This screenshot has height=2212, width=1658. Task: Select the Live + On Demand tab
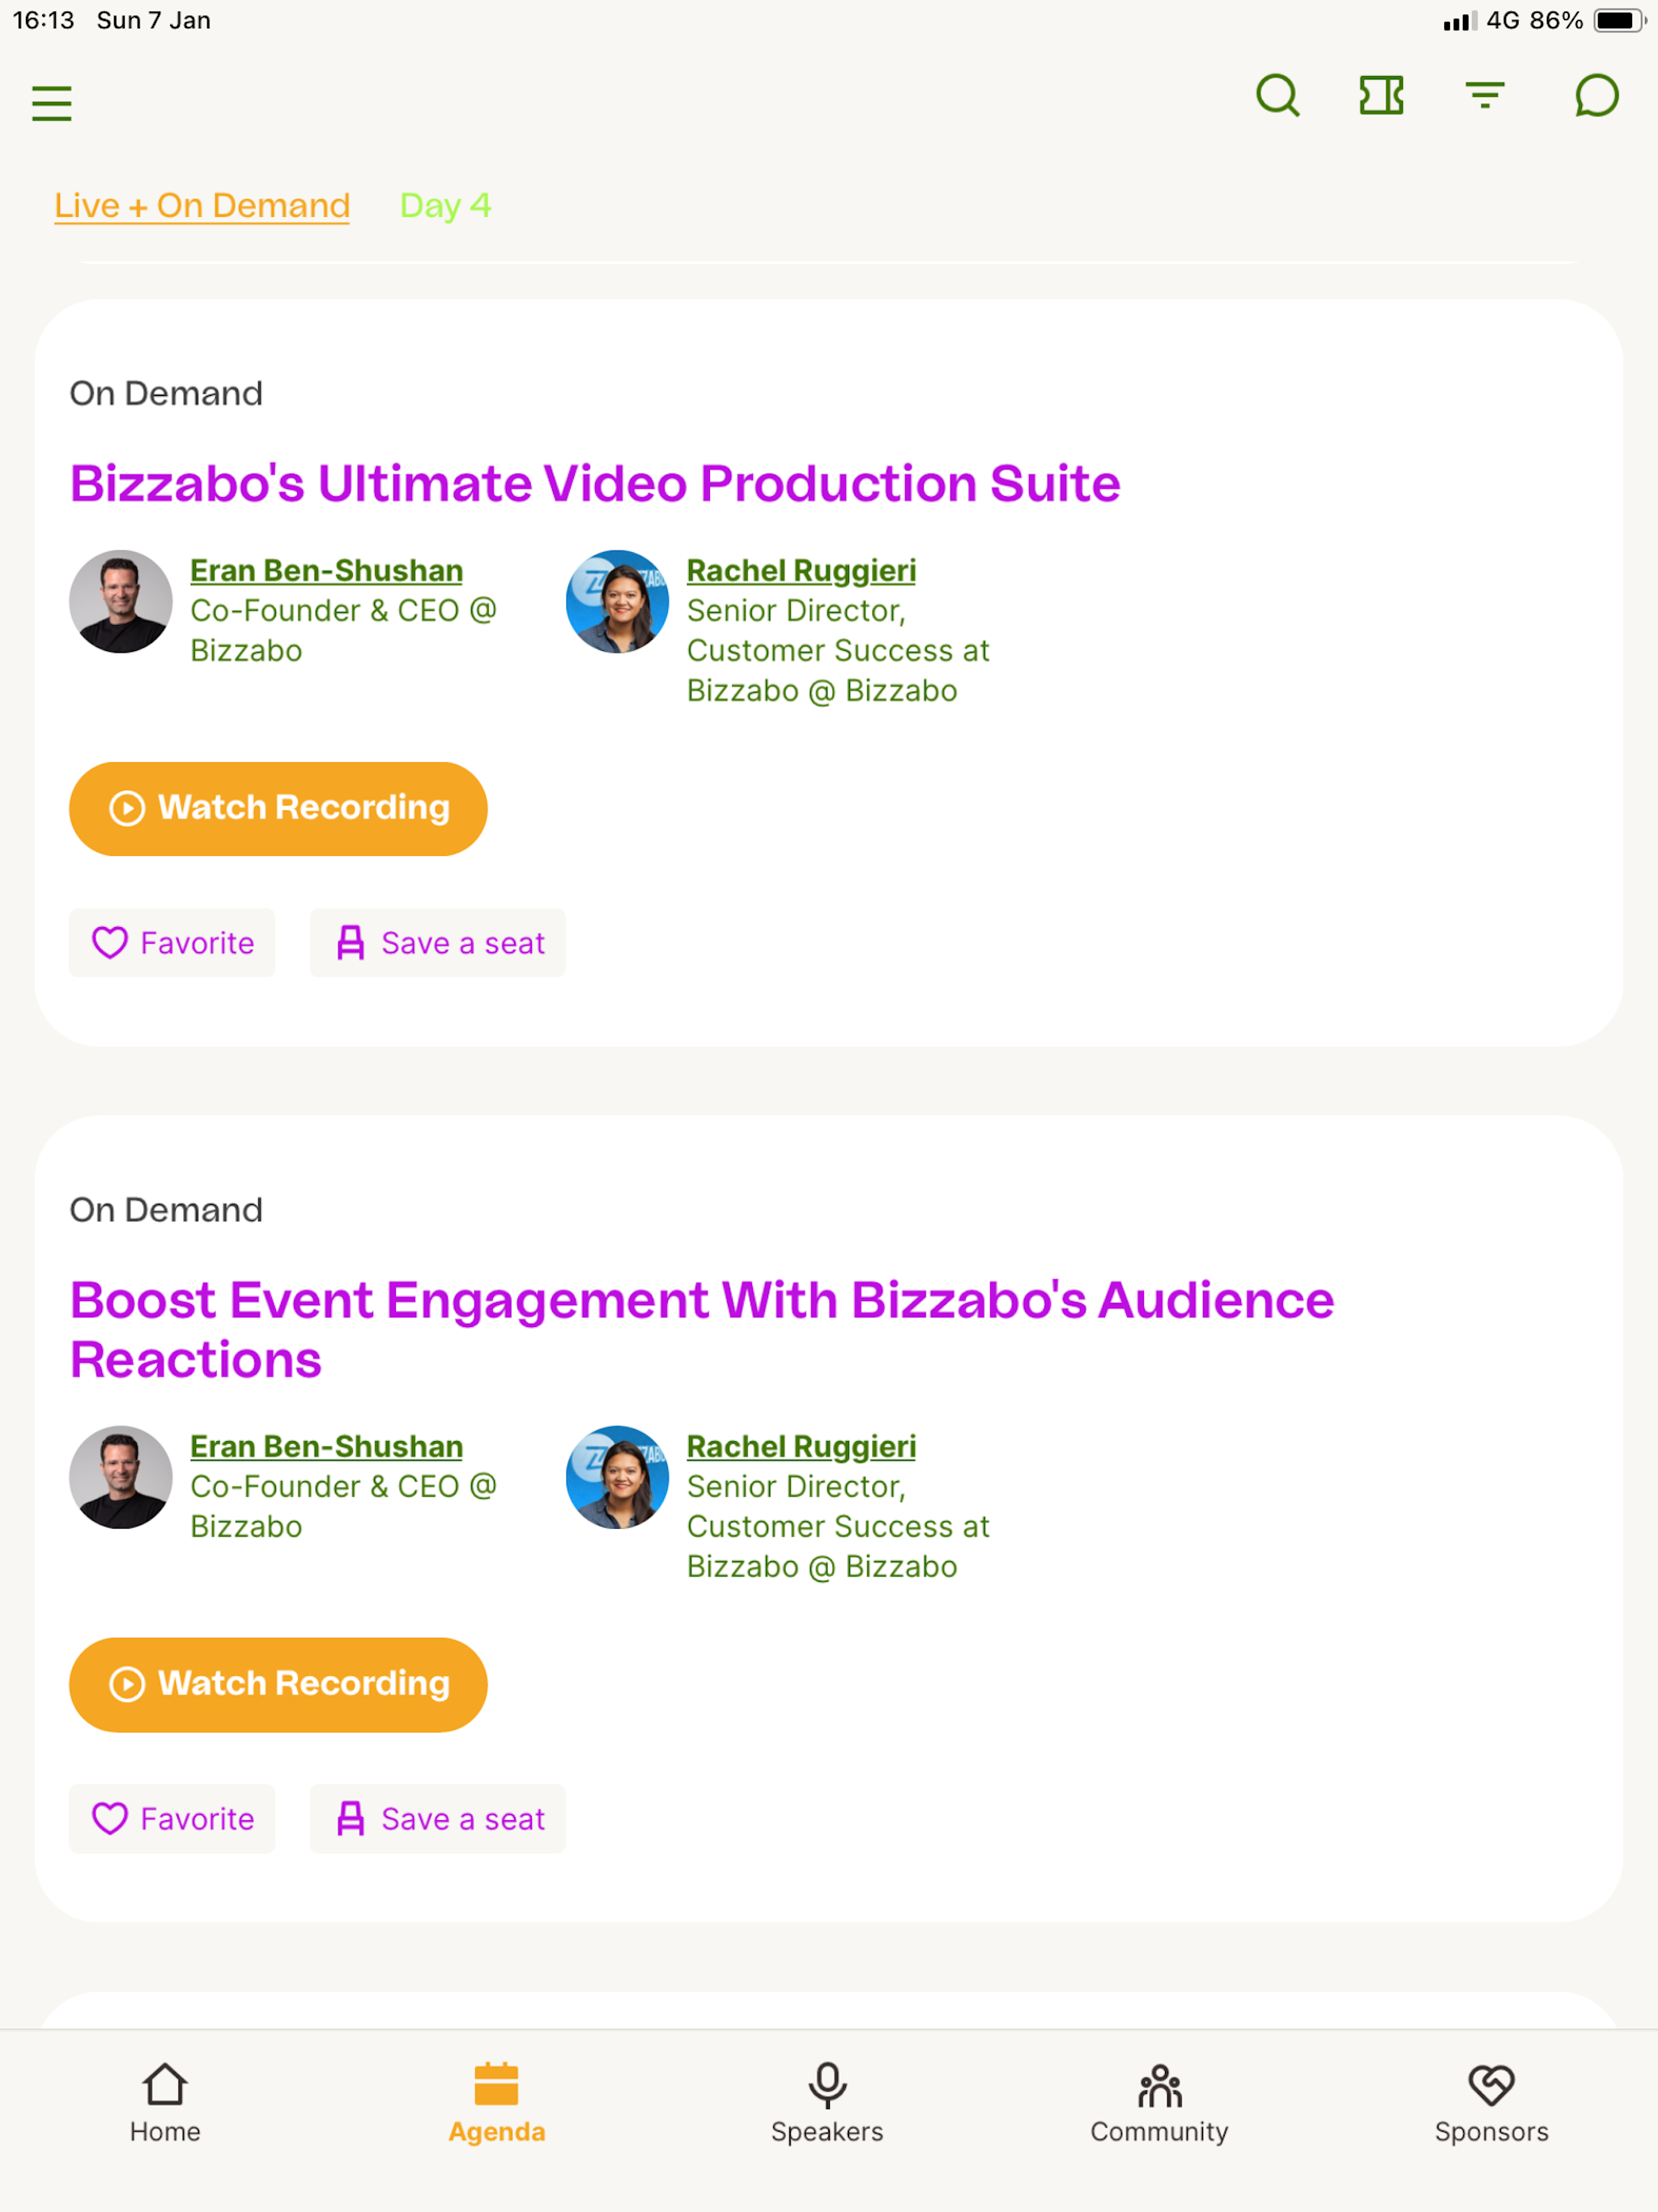202,206
